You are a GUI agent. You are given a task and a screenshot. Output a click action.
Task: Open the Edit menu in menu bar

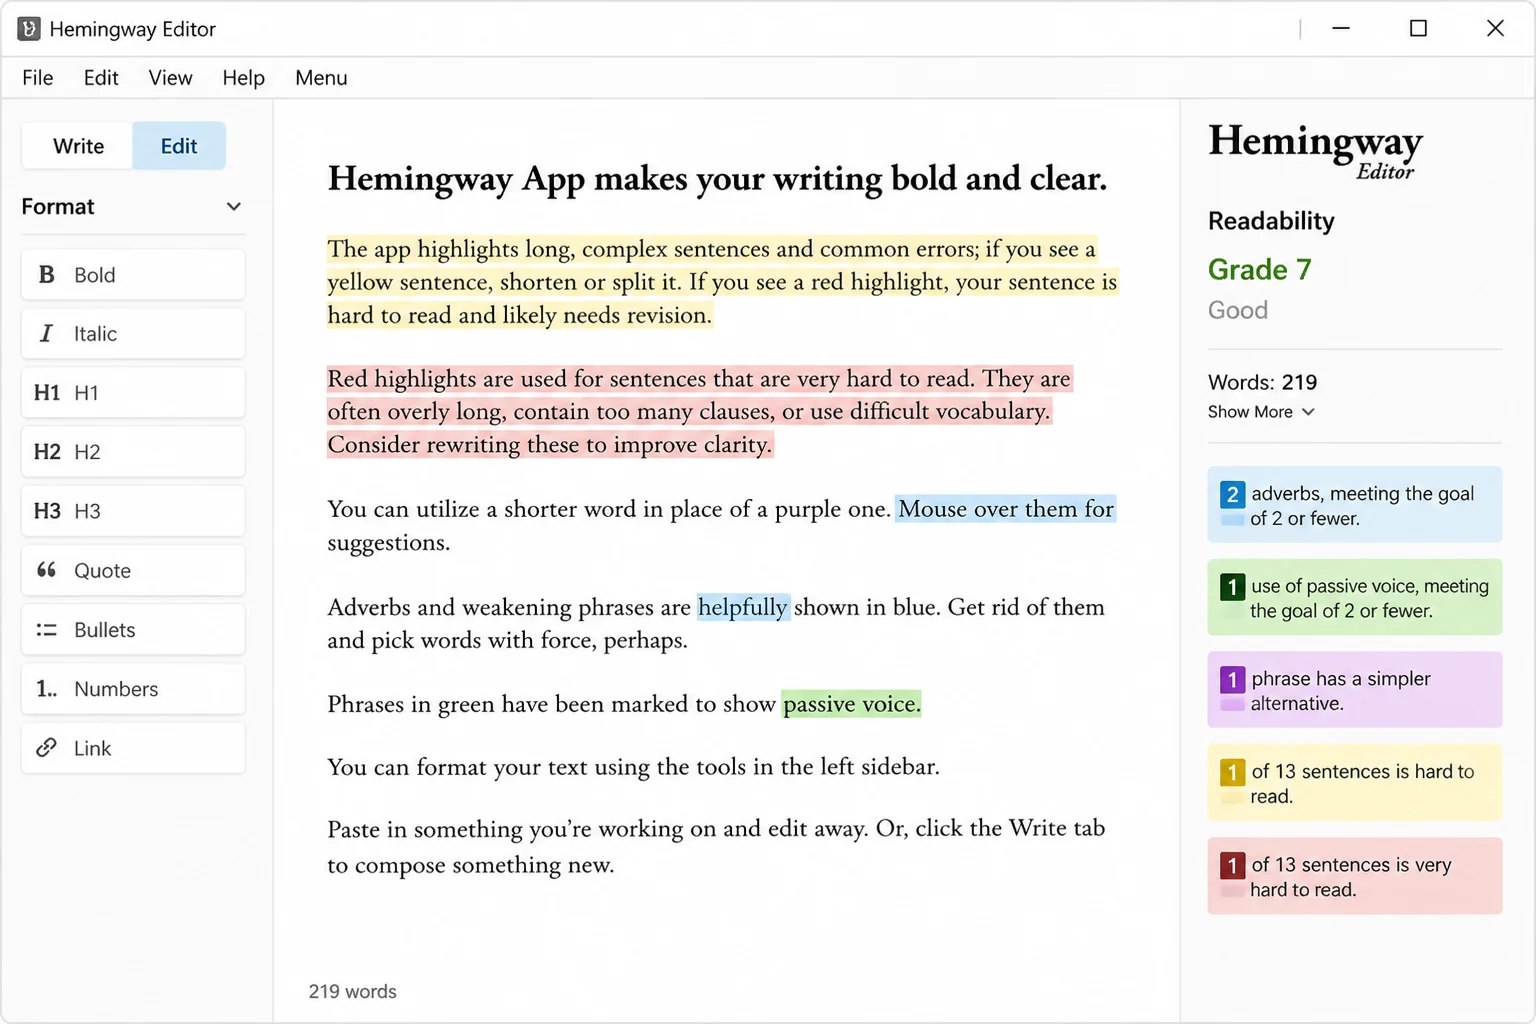(x=101, y=78)
